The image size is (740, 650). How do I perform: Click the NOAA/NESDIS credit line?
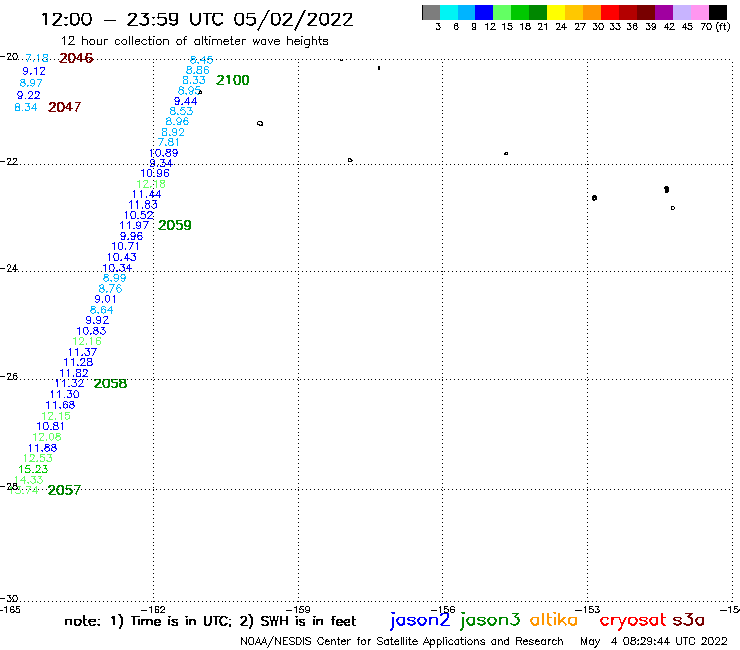point(402,641)
